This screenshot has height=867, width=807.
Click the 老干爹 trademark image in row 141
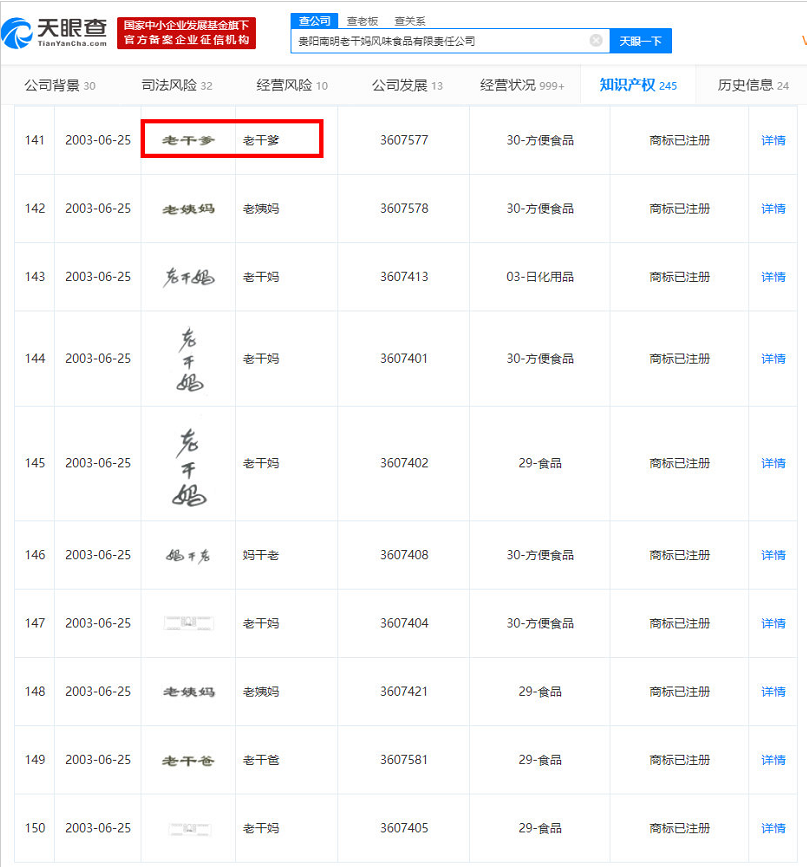[188, 141]
